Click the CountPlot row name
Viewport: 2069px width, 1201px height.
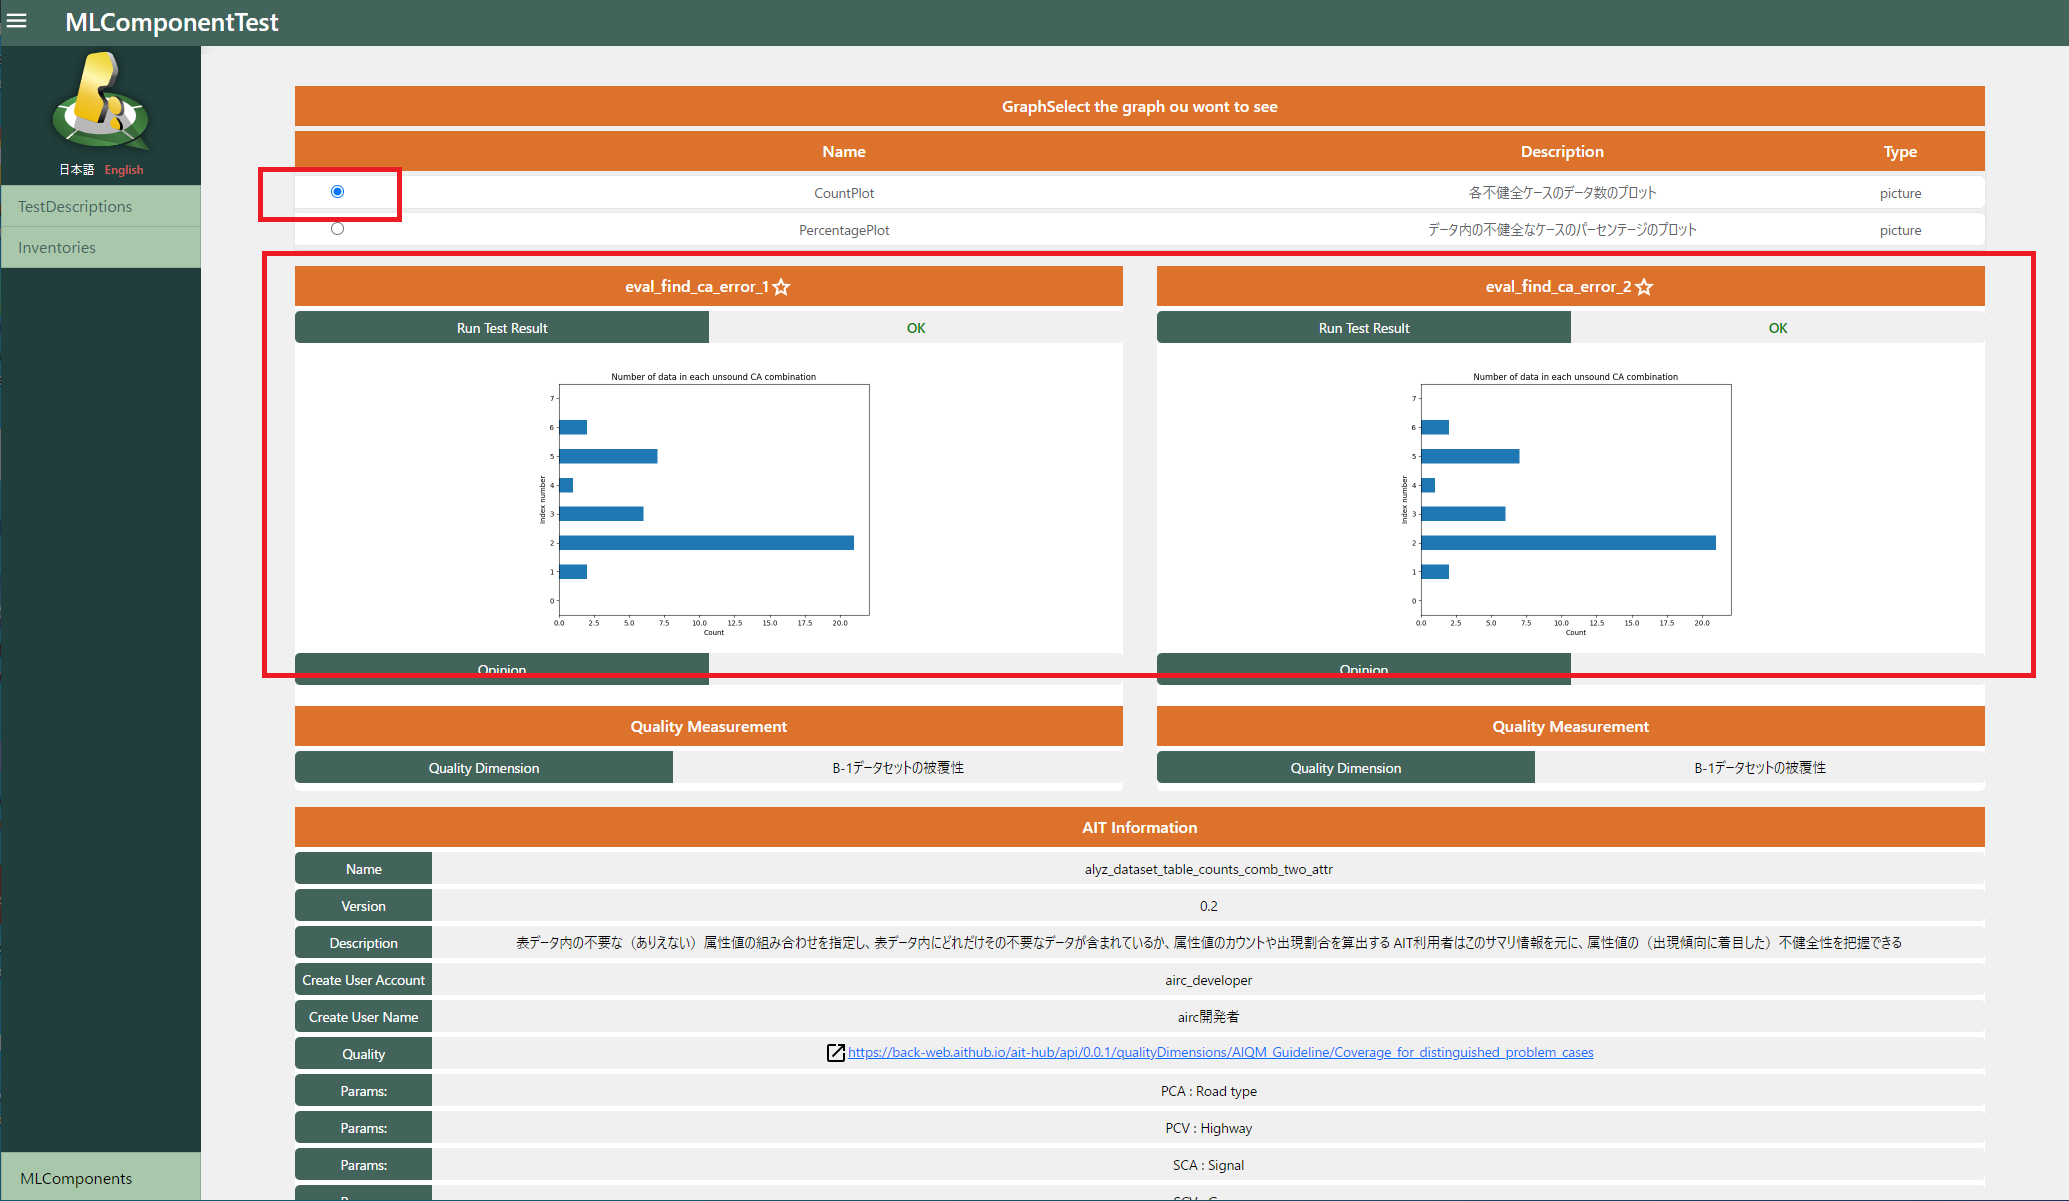(844, 193)
